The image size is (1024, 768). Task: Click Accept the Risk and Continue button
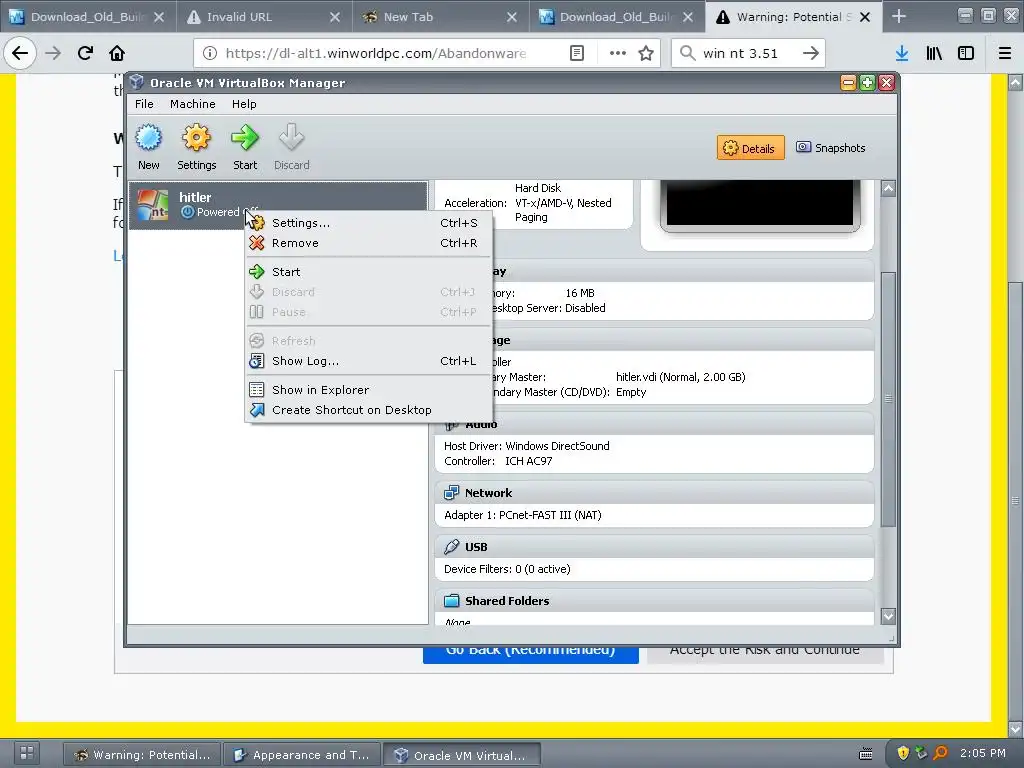point(765,655)
